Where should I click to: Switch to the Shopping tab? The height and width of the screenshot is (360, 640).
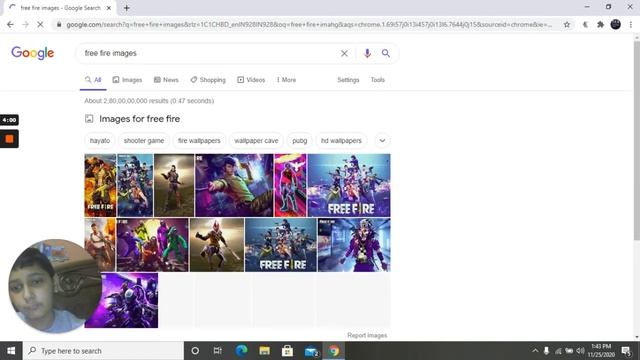(208, 80)
